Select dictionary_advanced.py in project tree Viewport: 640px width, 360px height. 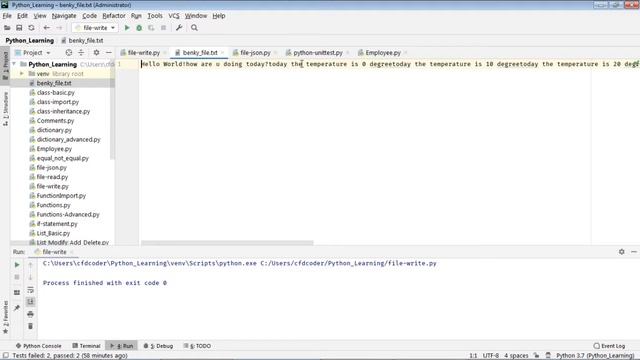click(x=68, y=140)
